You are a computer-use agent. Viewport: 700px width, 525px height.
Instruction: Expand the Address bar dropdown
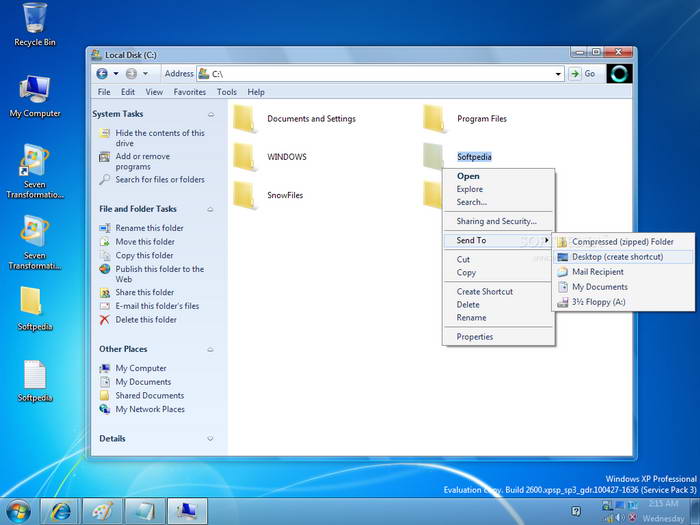pos(558,74)
